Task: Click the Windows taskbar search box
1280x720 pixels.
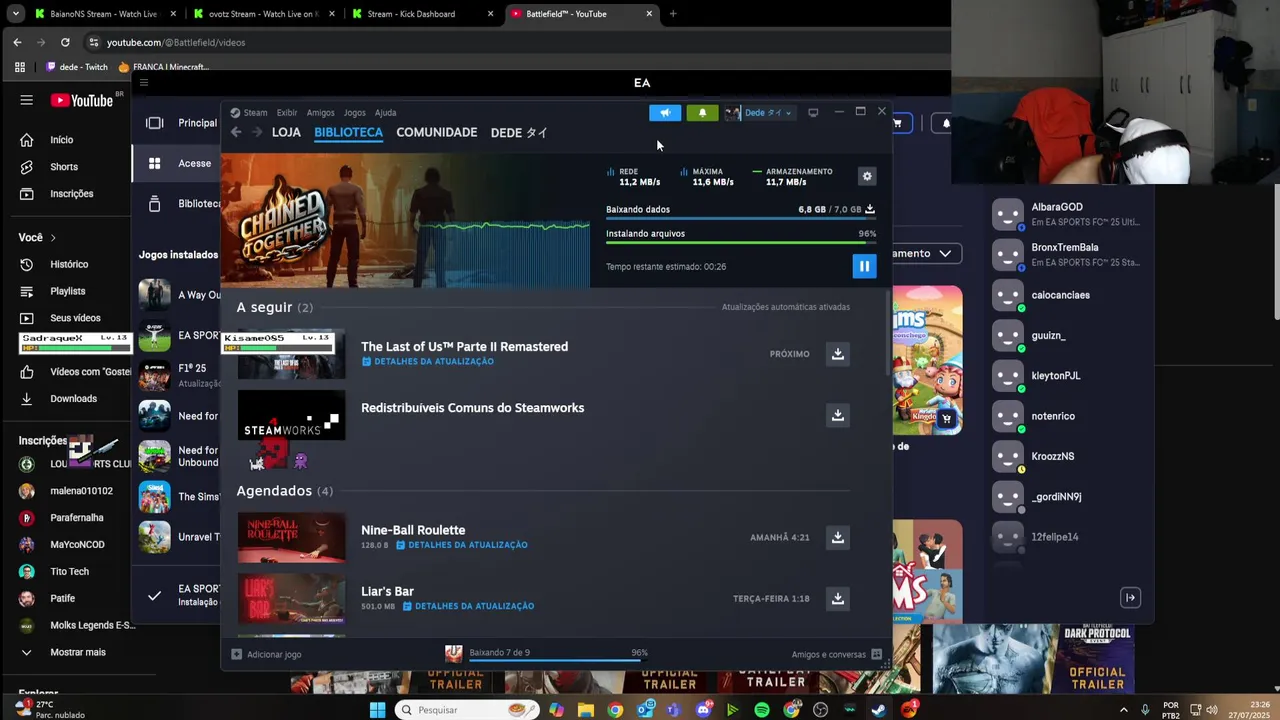Action: point(465,710)
